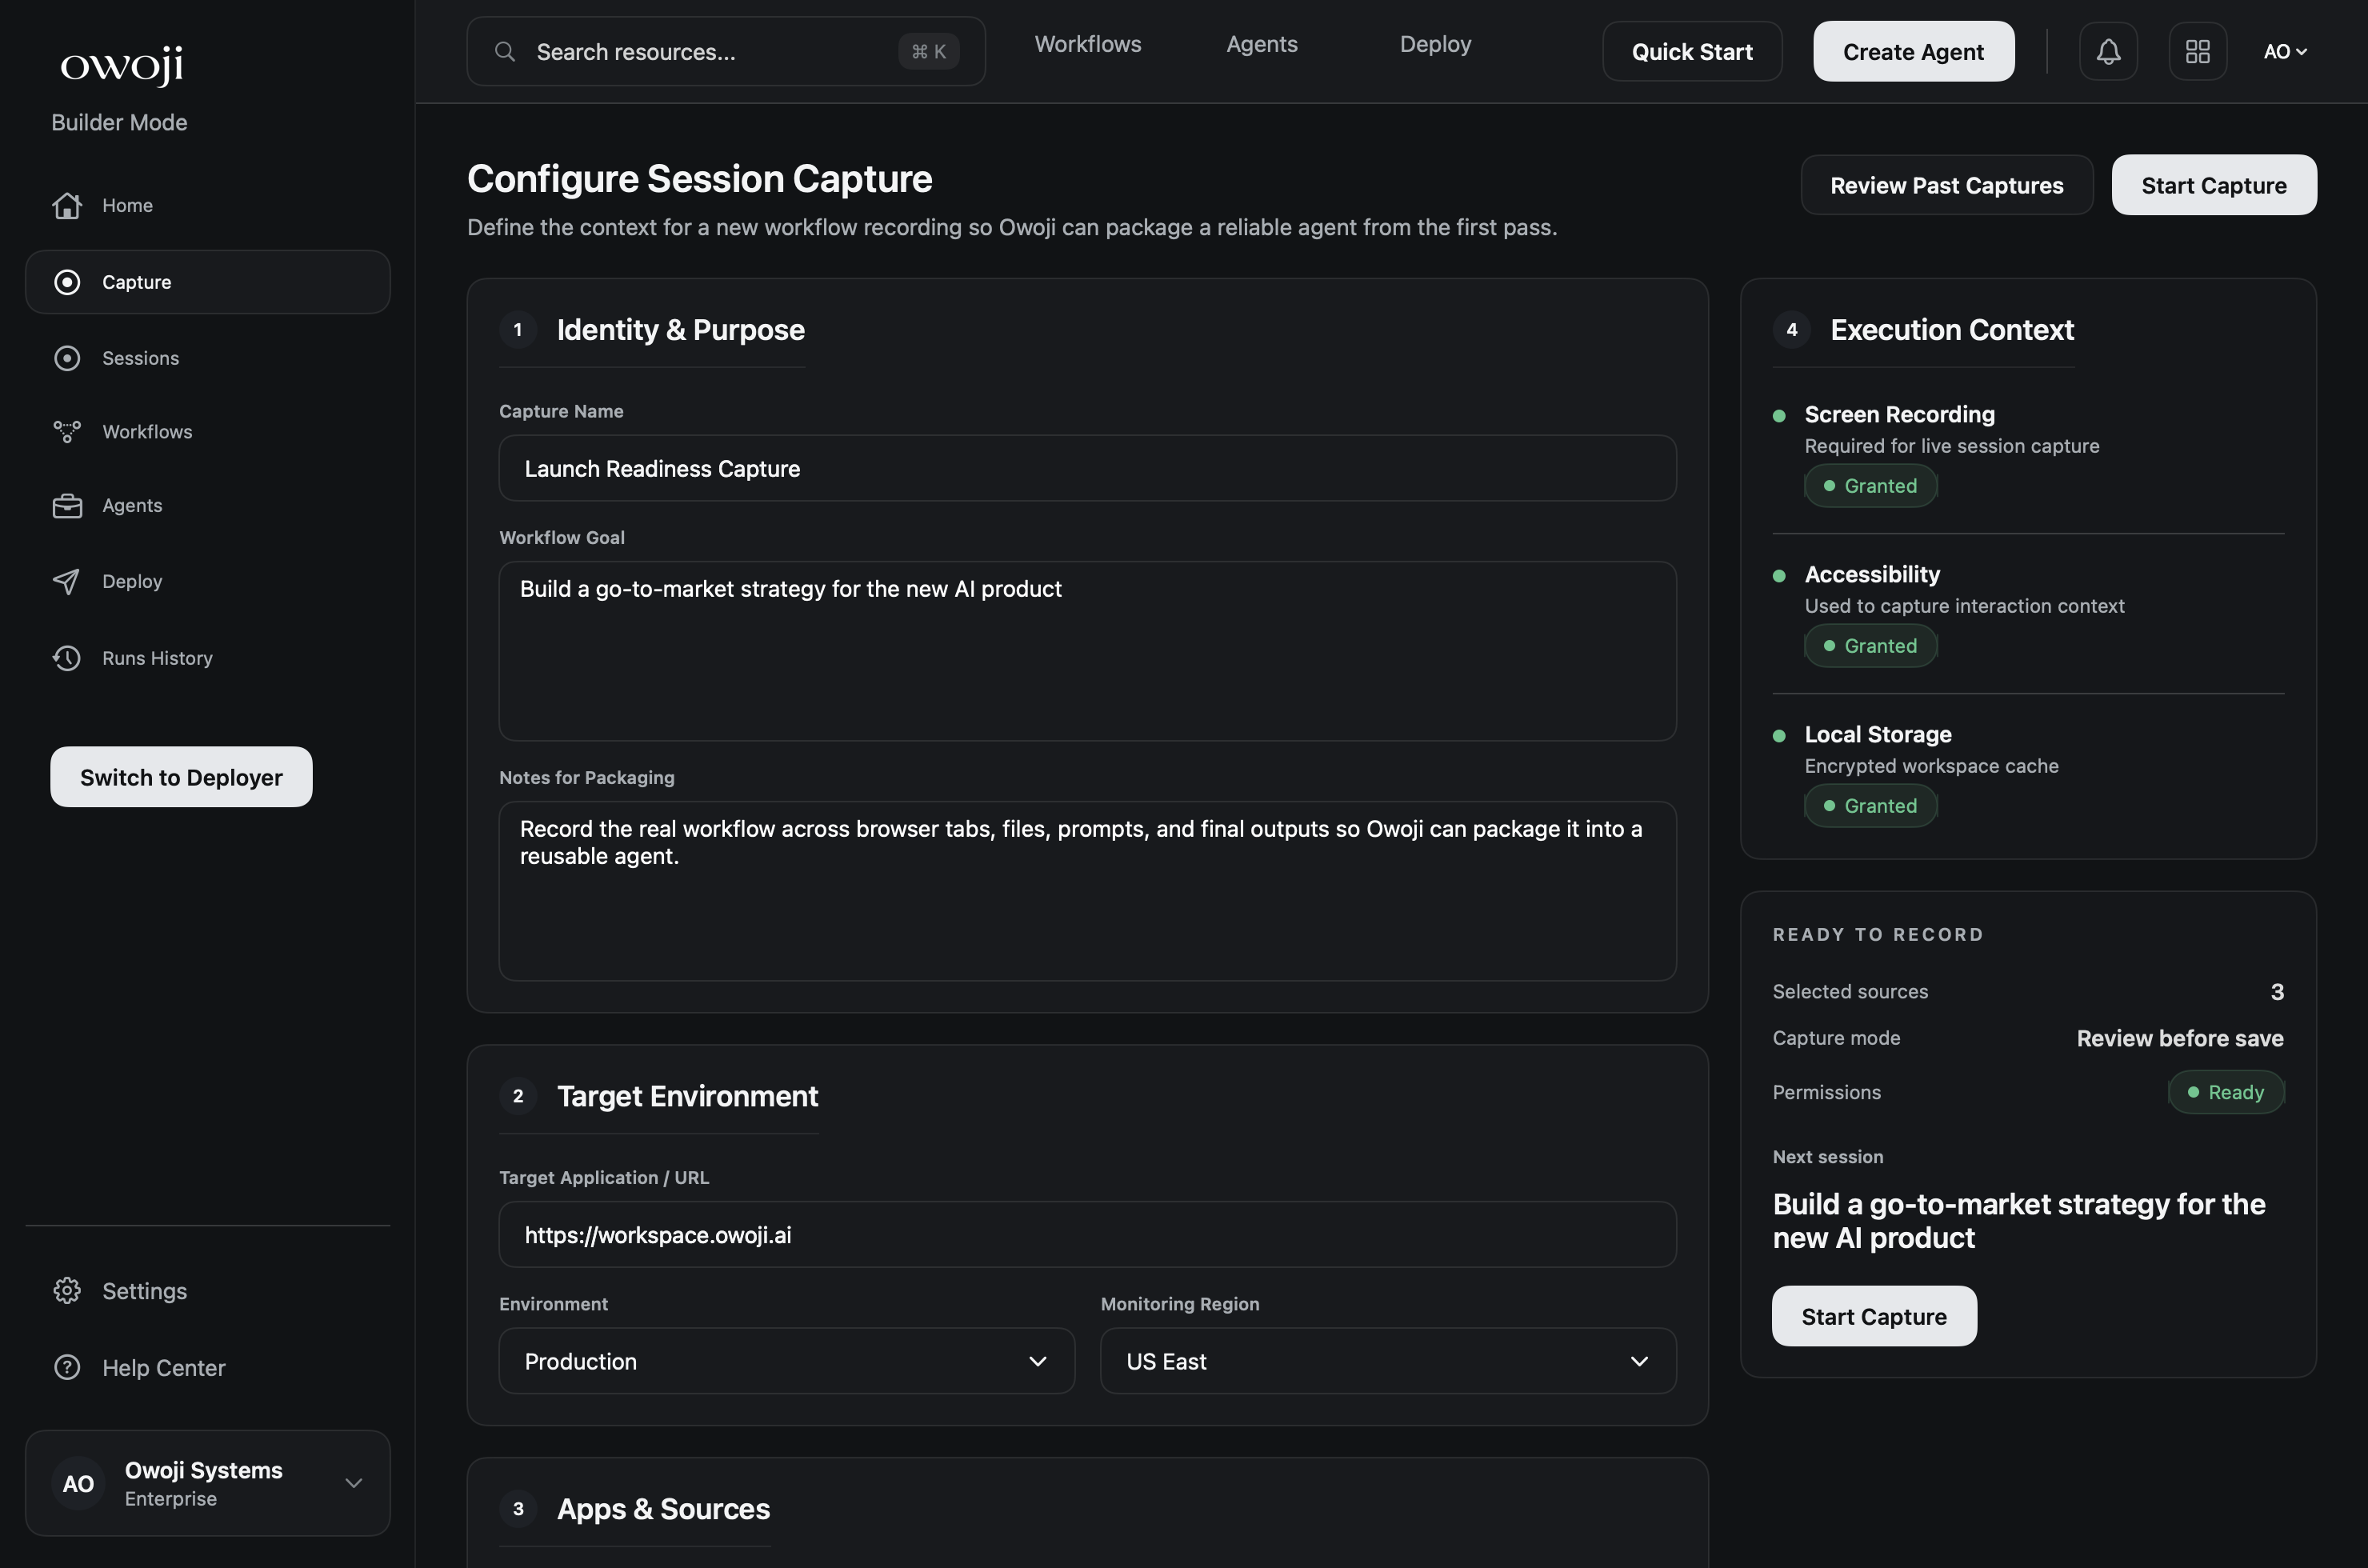Open the Settings gear icon
The height and width of the screenshot is (1568, 2368).
coord(67,1291)
